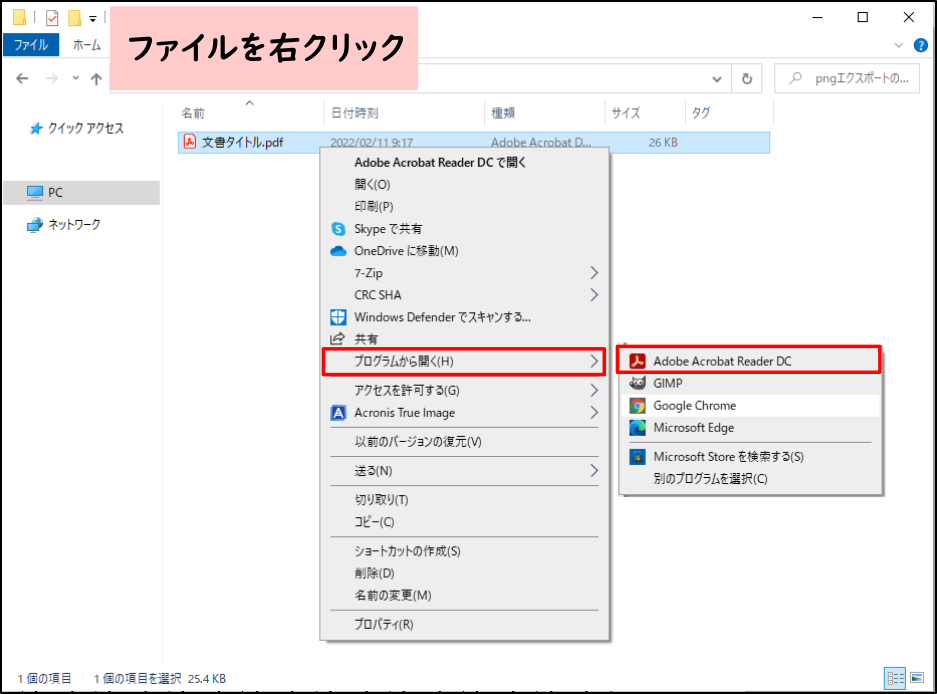Click the search magnifier icon
937x694 pixels.
pos(795,78)
